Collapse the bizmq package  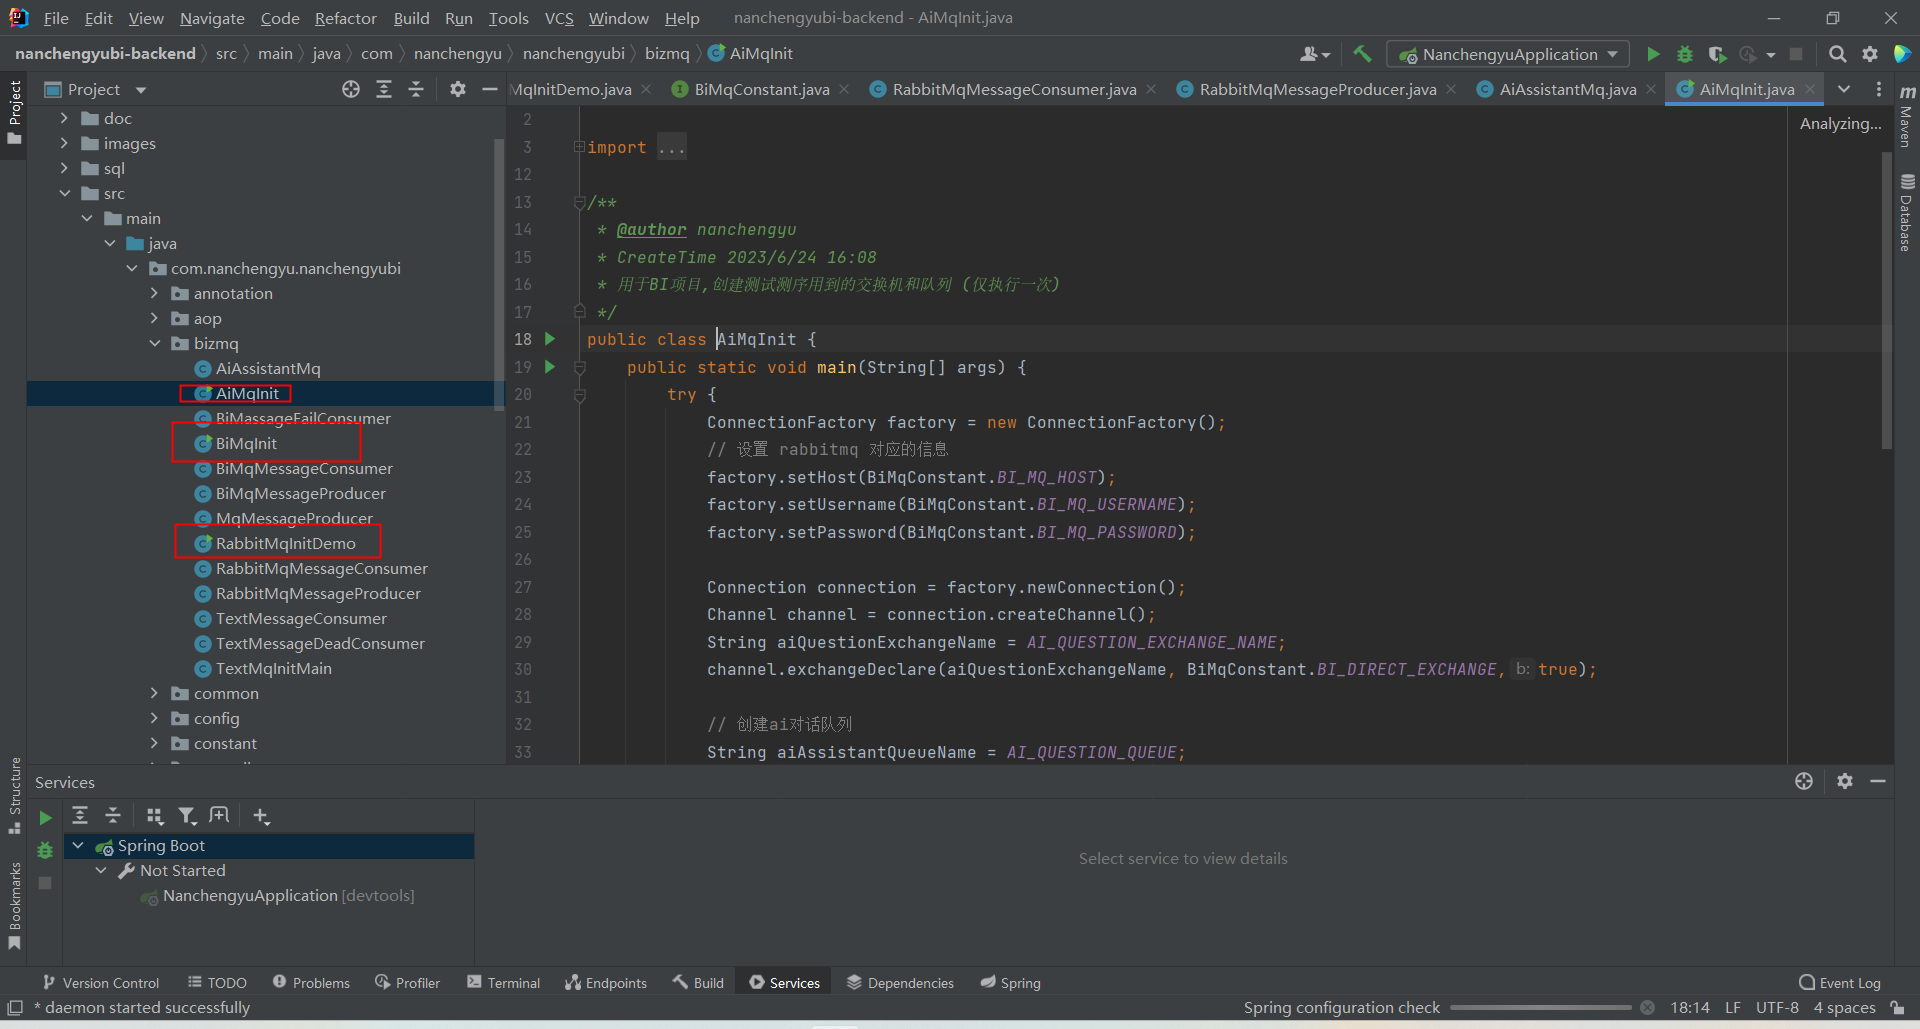click(154, 343)
